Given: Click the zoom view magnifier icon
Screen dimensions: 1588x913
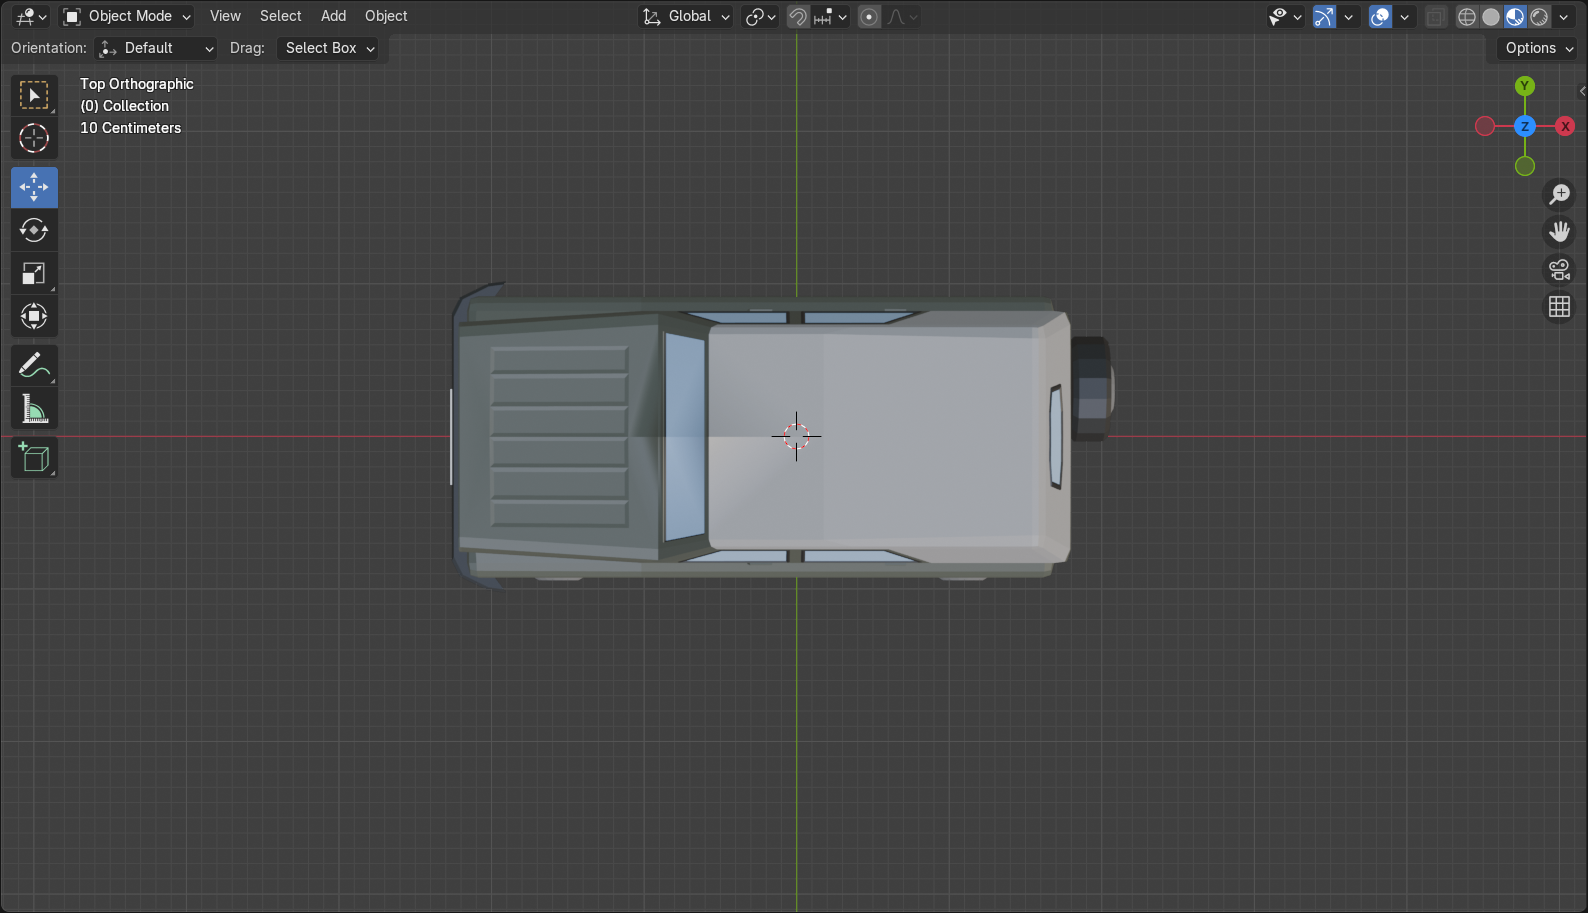Looking at the screenshot, I should [x=1559, y=194].
